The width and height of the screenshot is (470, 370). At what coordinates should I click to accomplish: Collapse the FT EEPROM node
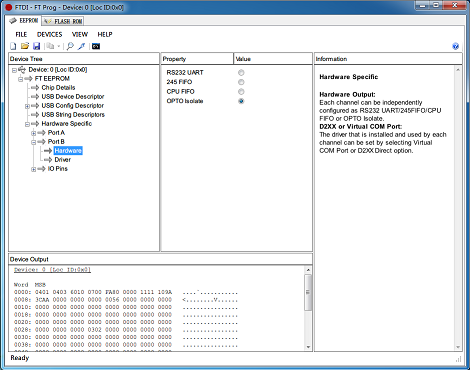click(x=21, y=79)
